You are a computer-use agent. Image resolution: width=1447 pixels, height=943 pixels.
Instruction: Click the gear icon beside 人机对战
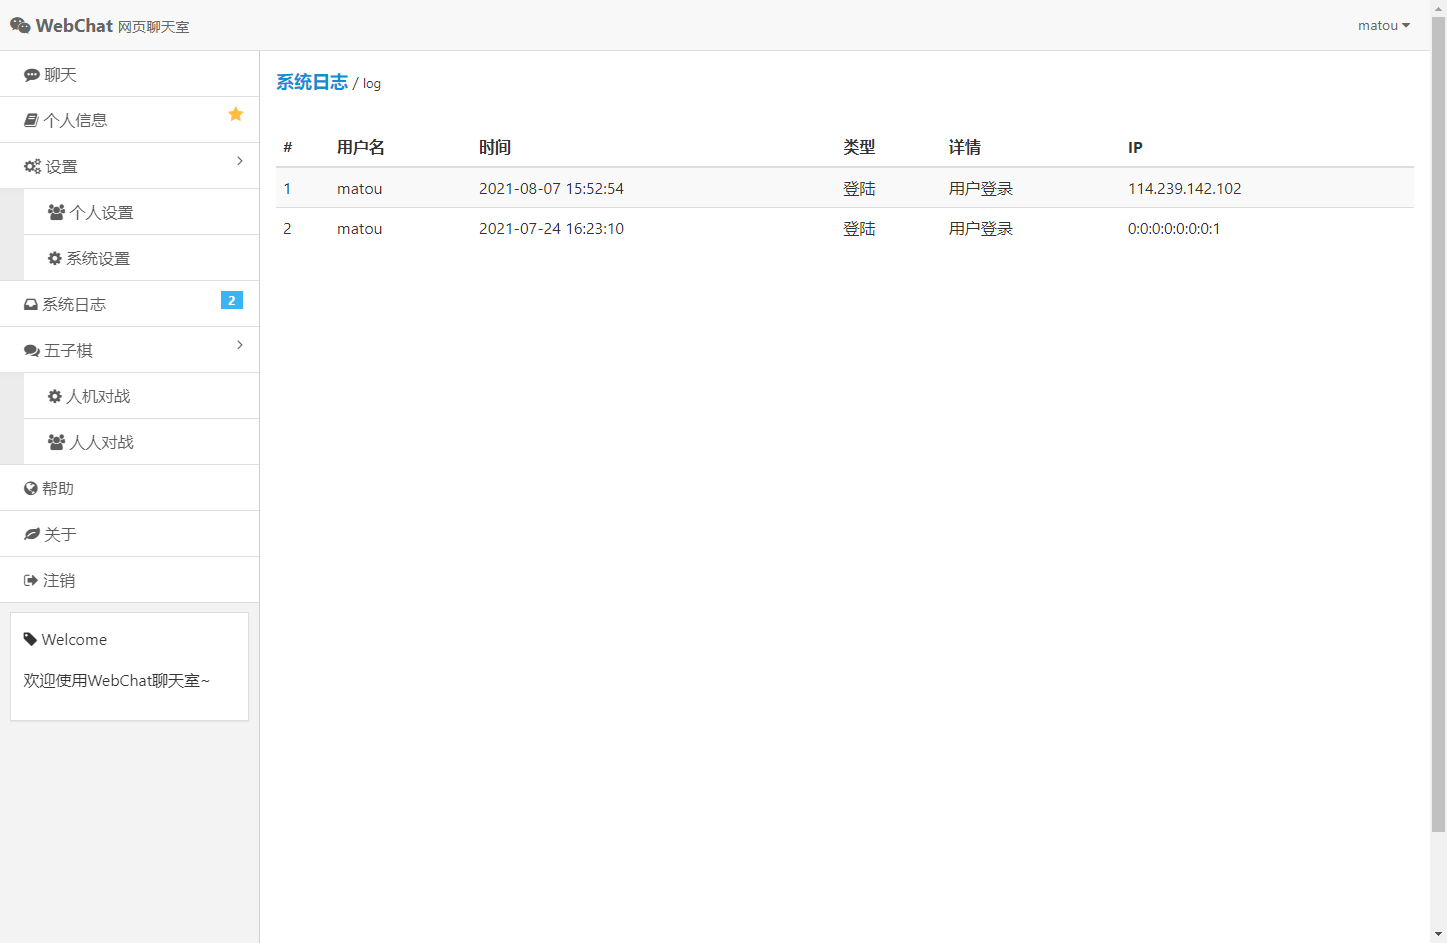(x=57, y=395)
